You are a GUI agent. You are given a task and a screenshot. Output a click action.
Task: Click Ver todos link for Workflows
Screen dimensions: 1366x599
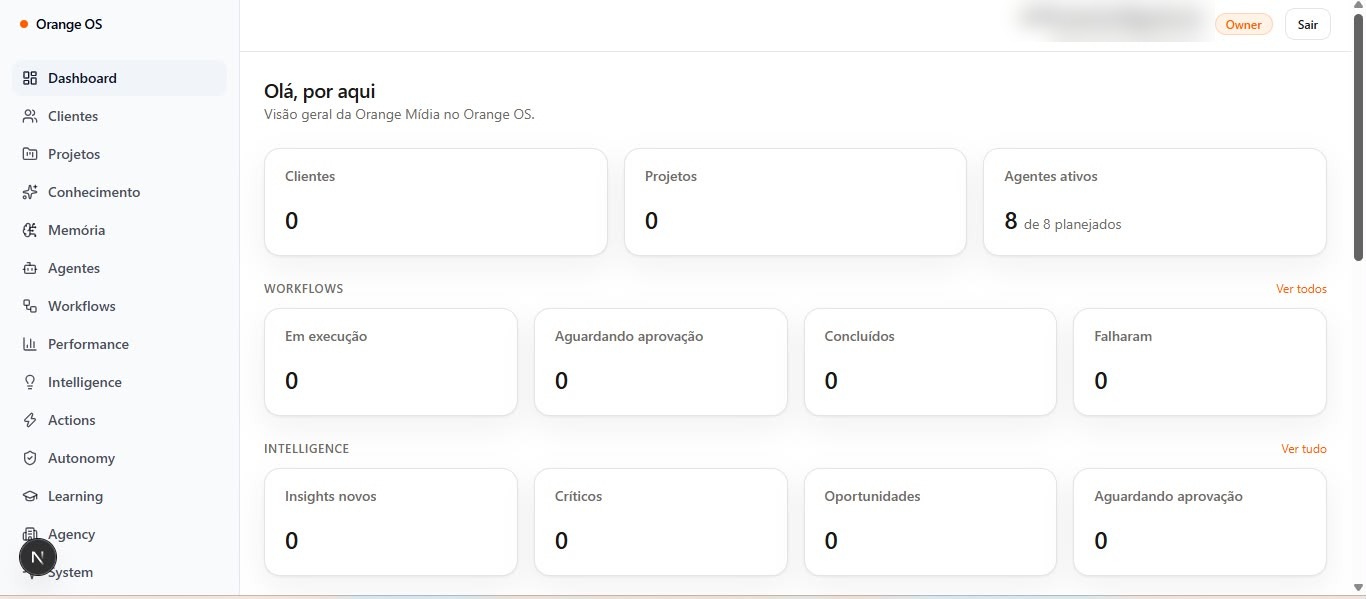click(1301, 289)
